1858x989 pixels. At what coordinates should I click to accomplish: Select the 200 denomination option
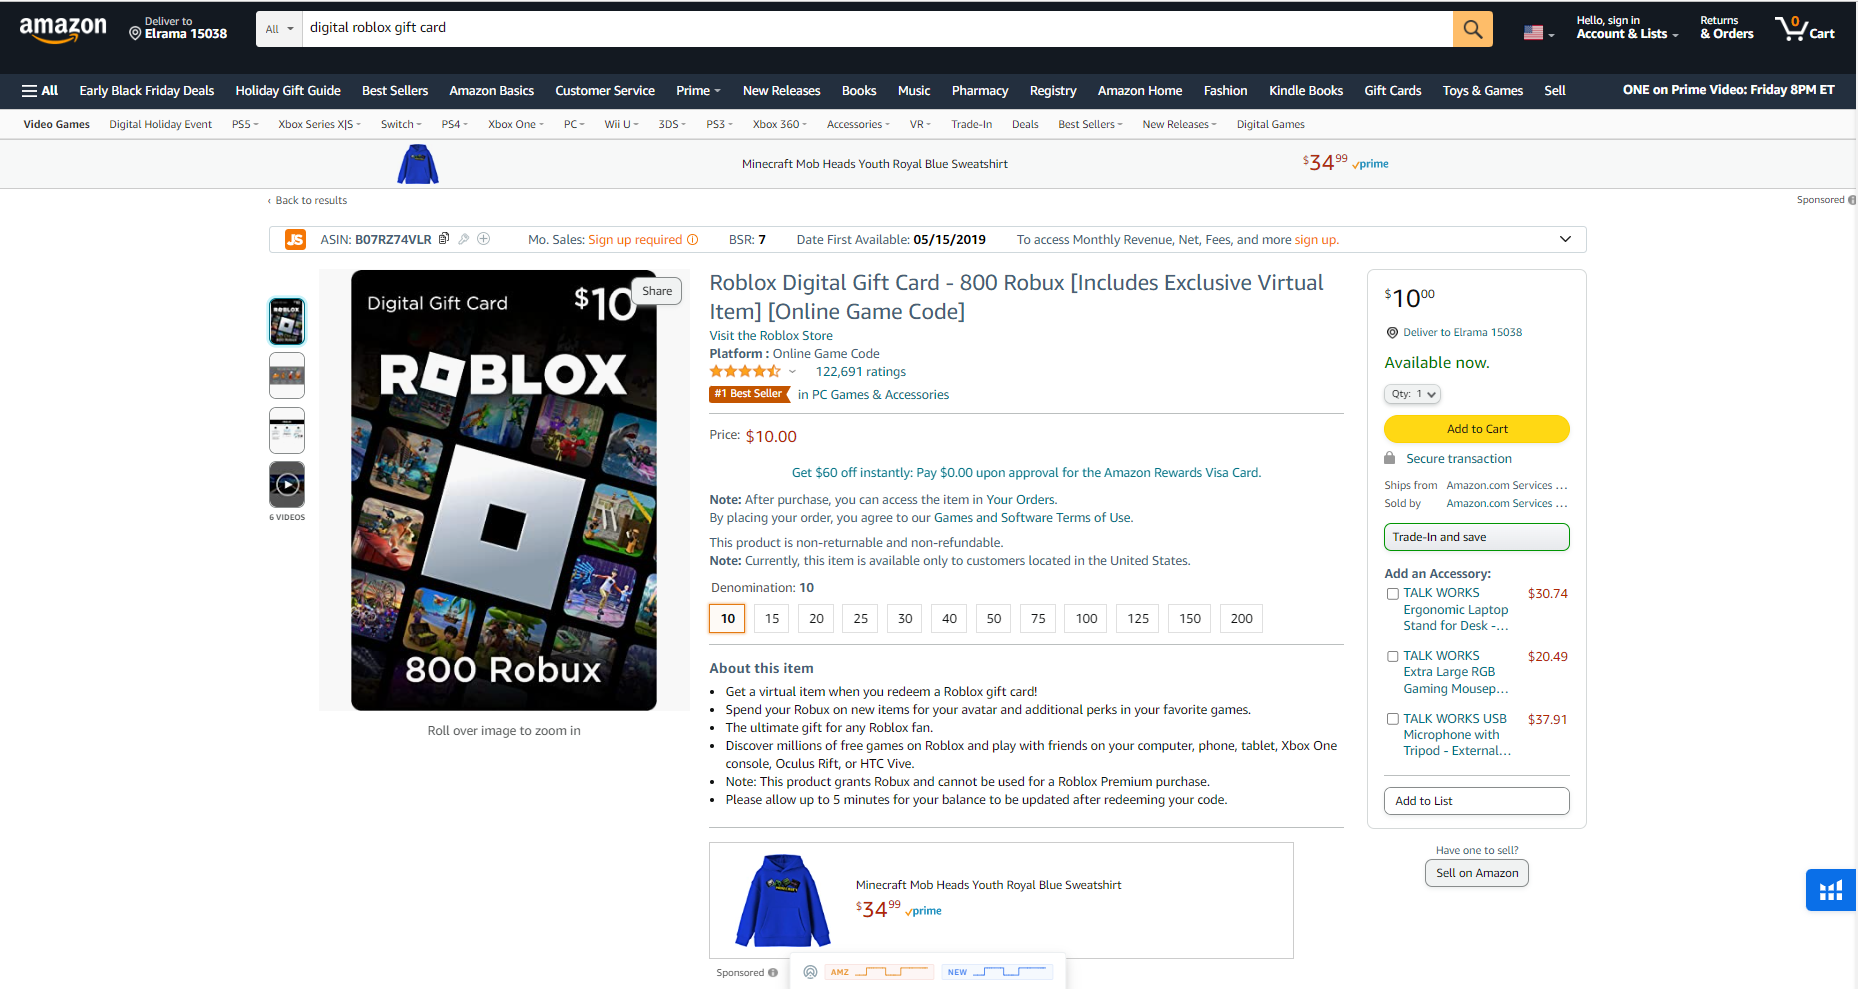(1242, 619)
